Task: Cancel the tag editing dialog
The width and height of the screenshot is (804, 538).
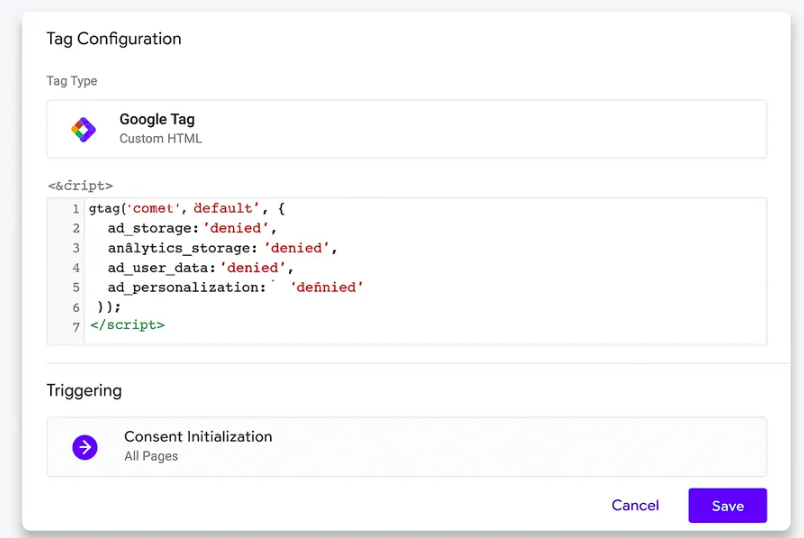Action: (635, 505)
